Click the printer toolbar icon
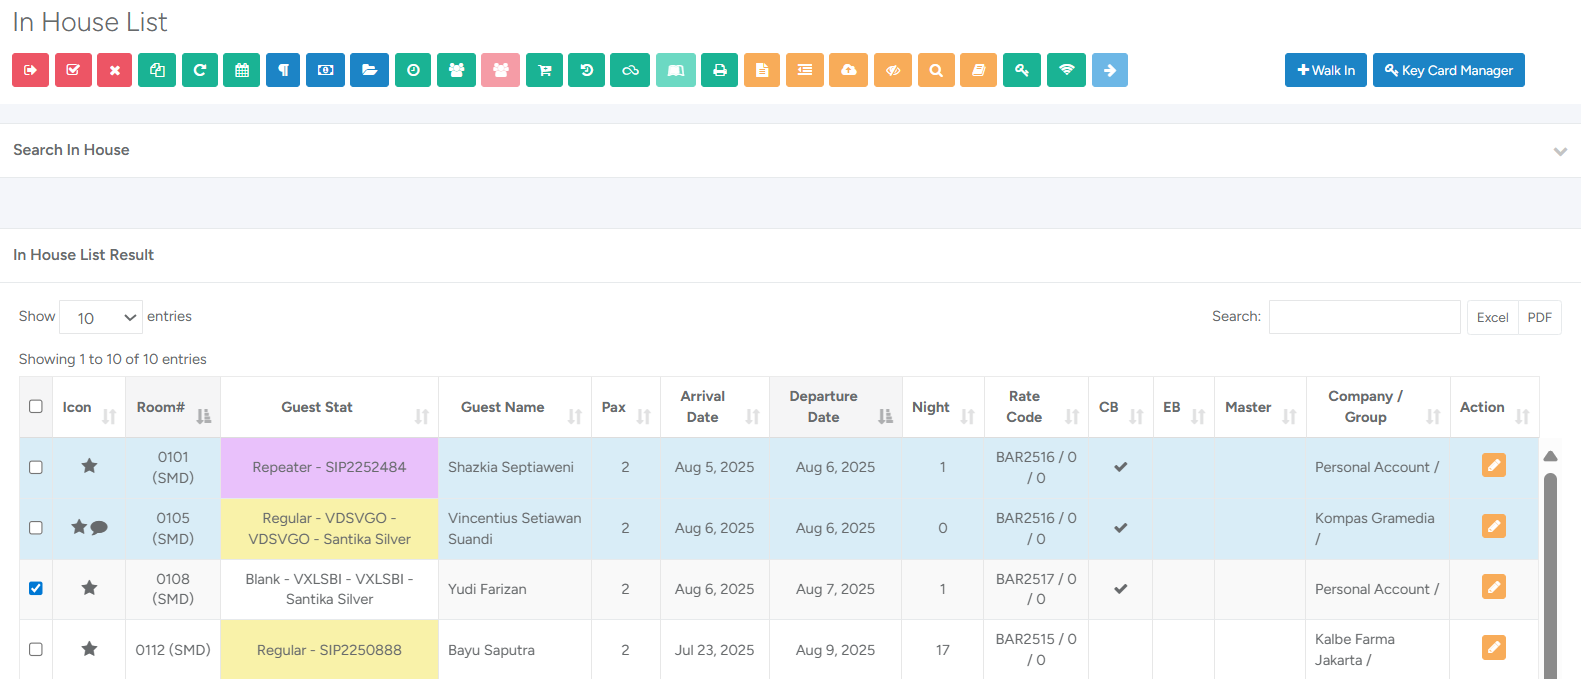Image resolution: width=1581 pixels, height=679 pixels. 720,70
